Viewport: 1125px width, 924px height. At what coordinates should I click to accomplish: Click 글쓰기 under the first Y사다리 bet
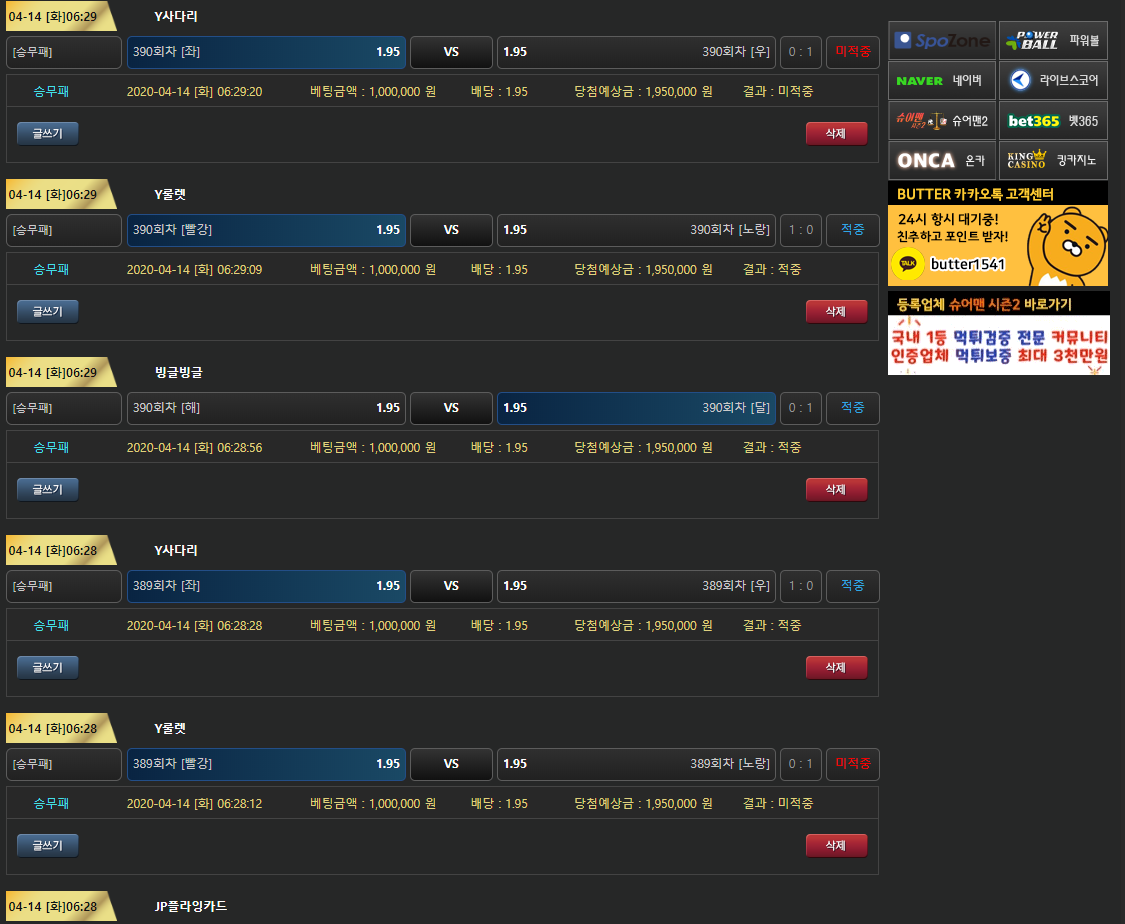point(47,133)
